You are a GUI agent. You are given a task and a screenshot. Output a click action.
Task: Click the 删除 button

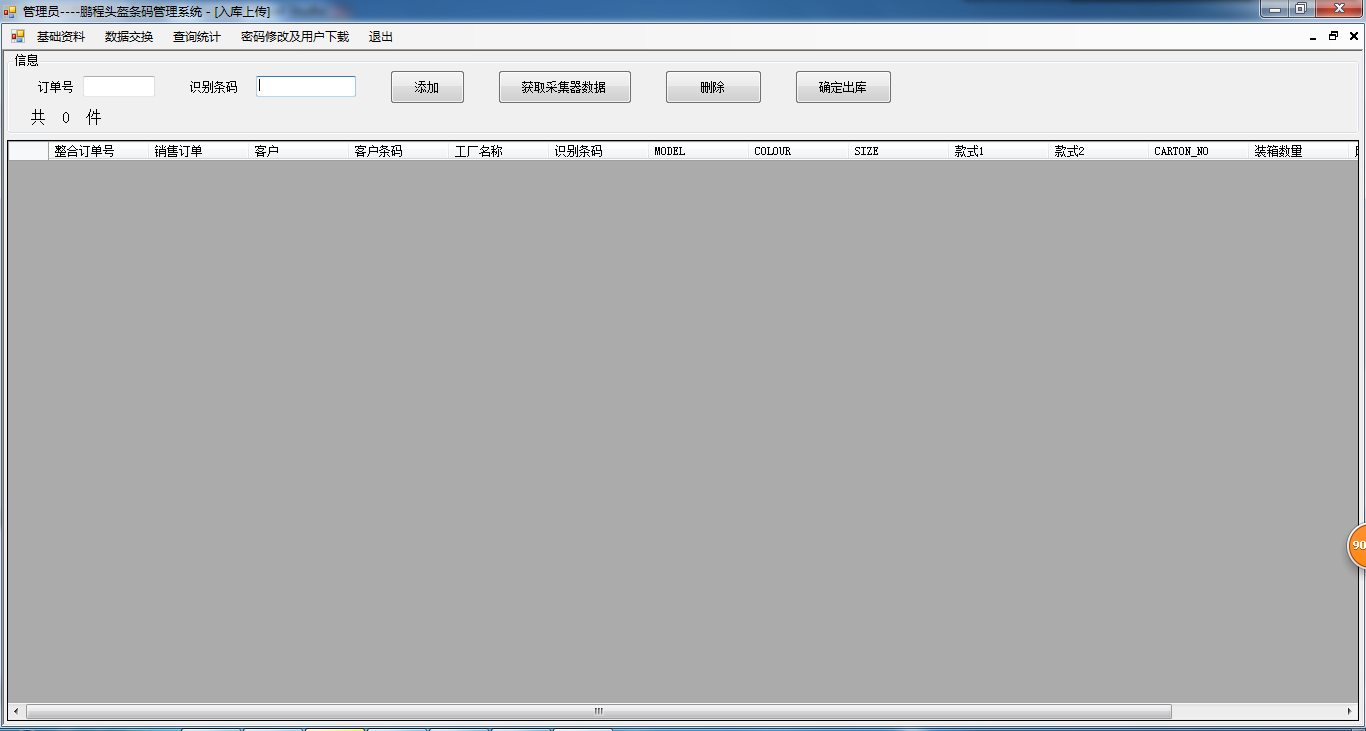pos(713,87)
